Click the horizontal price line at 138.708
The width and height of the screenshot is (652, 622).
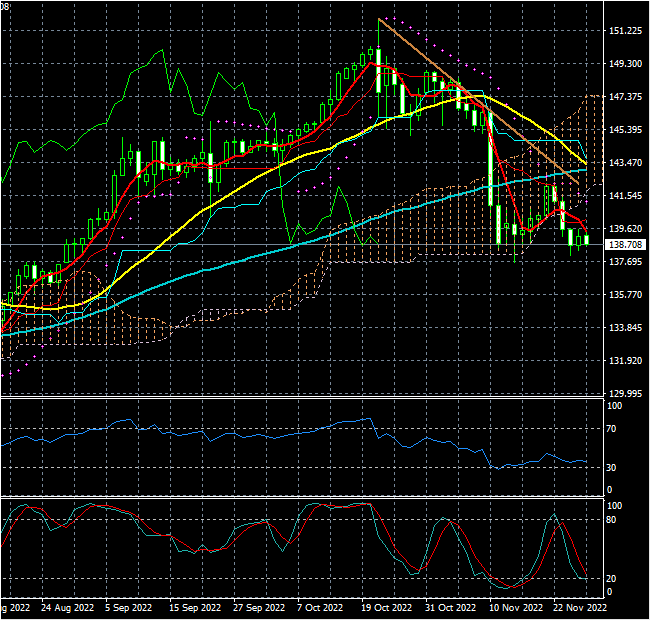click(x=301, y=244)
